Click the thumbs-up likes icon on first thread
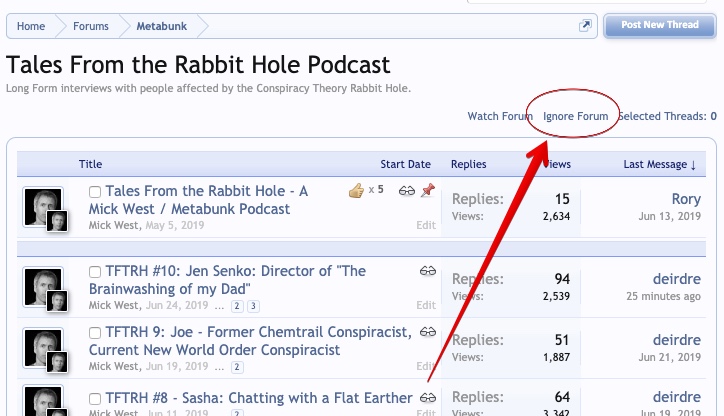The height and width of the screenshot is (416, 724). (x=356, y=190)
